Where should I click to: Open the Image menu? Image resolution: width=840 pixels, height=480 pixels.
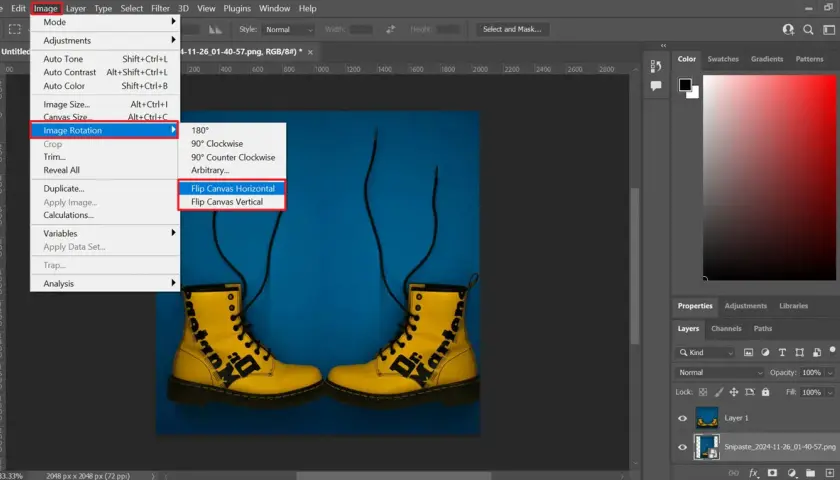point(46,9)
